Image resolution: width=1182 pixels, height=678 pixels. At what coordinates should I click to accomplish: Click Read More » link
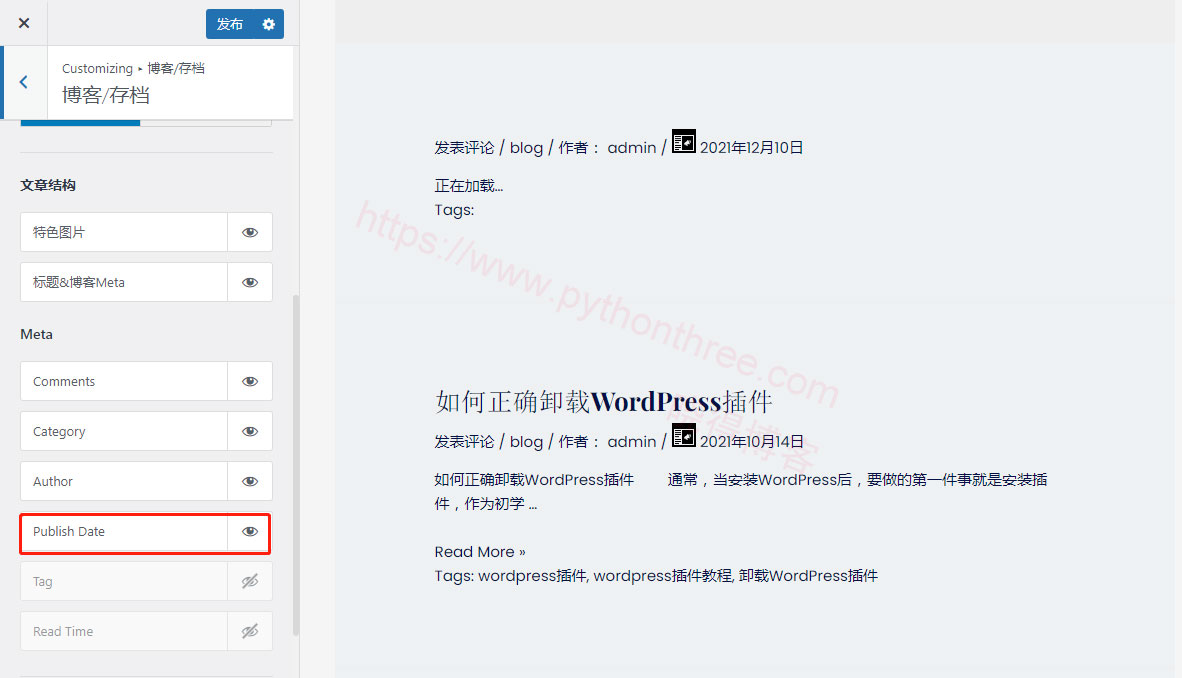[479, 552]
